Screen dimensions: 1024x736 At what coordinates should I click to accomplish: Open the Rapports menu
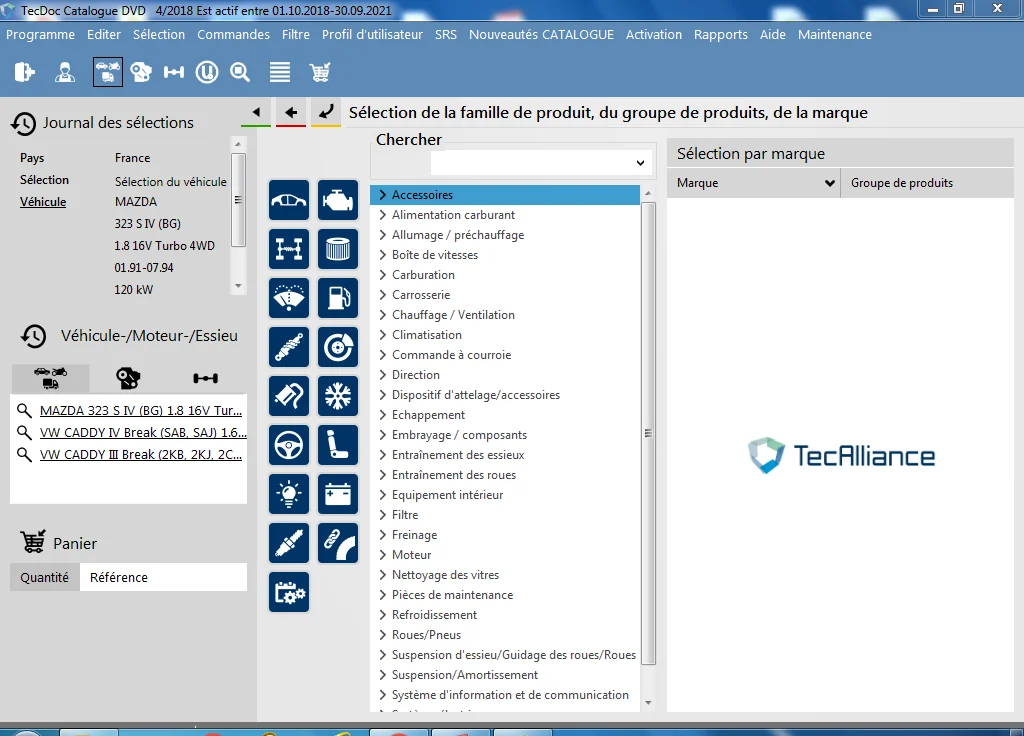720,35
